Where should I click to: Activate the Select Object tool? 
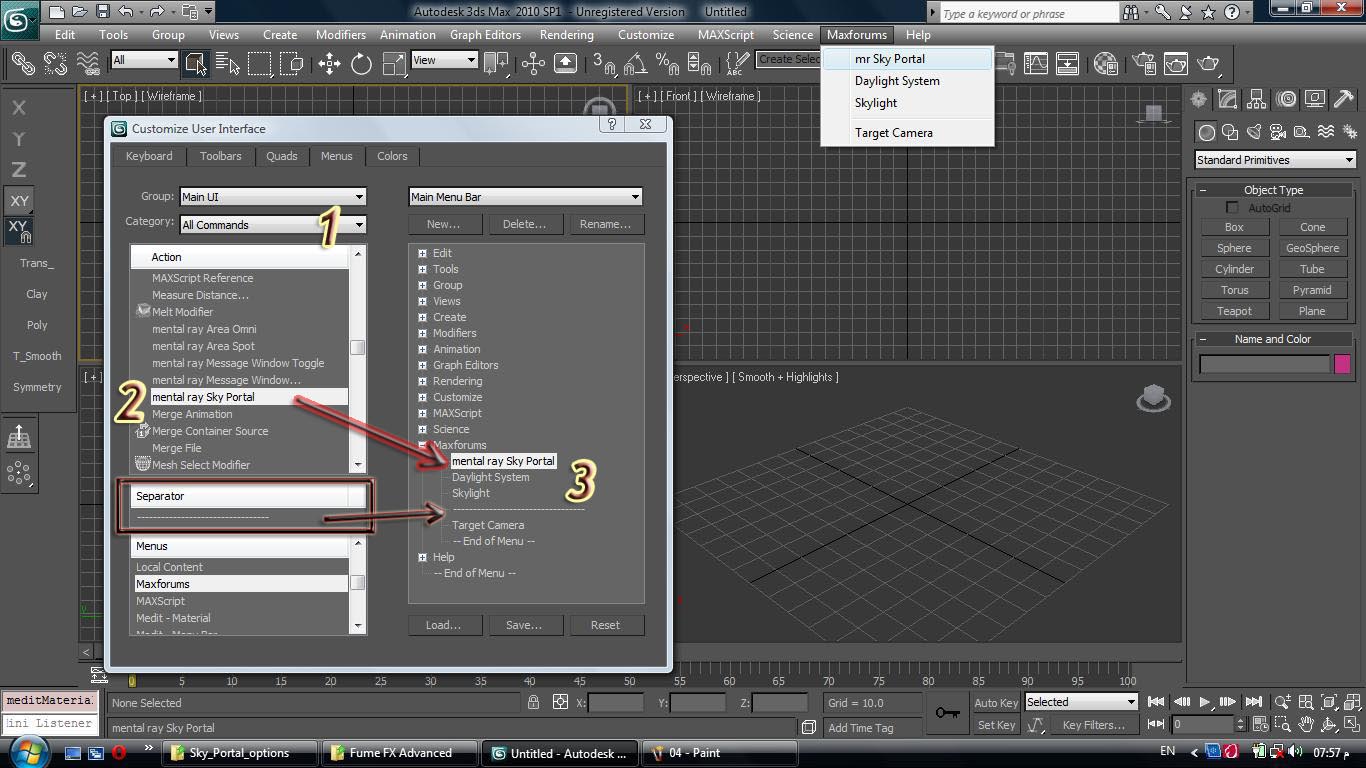pyautogui.click(x=195, y=63)
